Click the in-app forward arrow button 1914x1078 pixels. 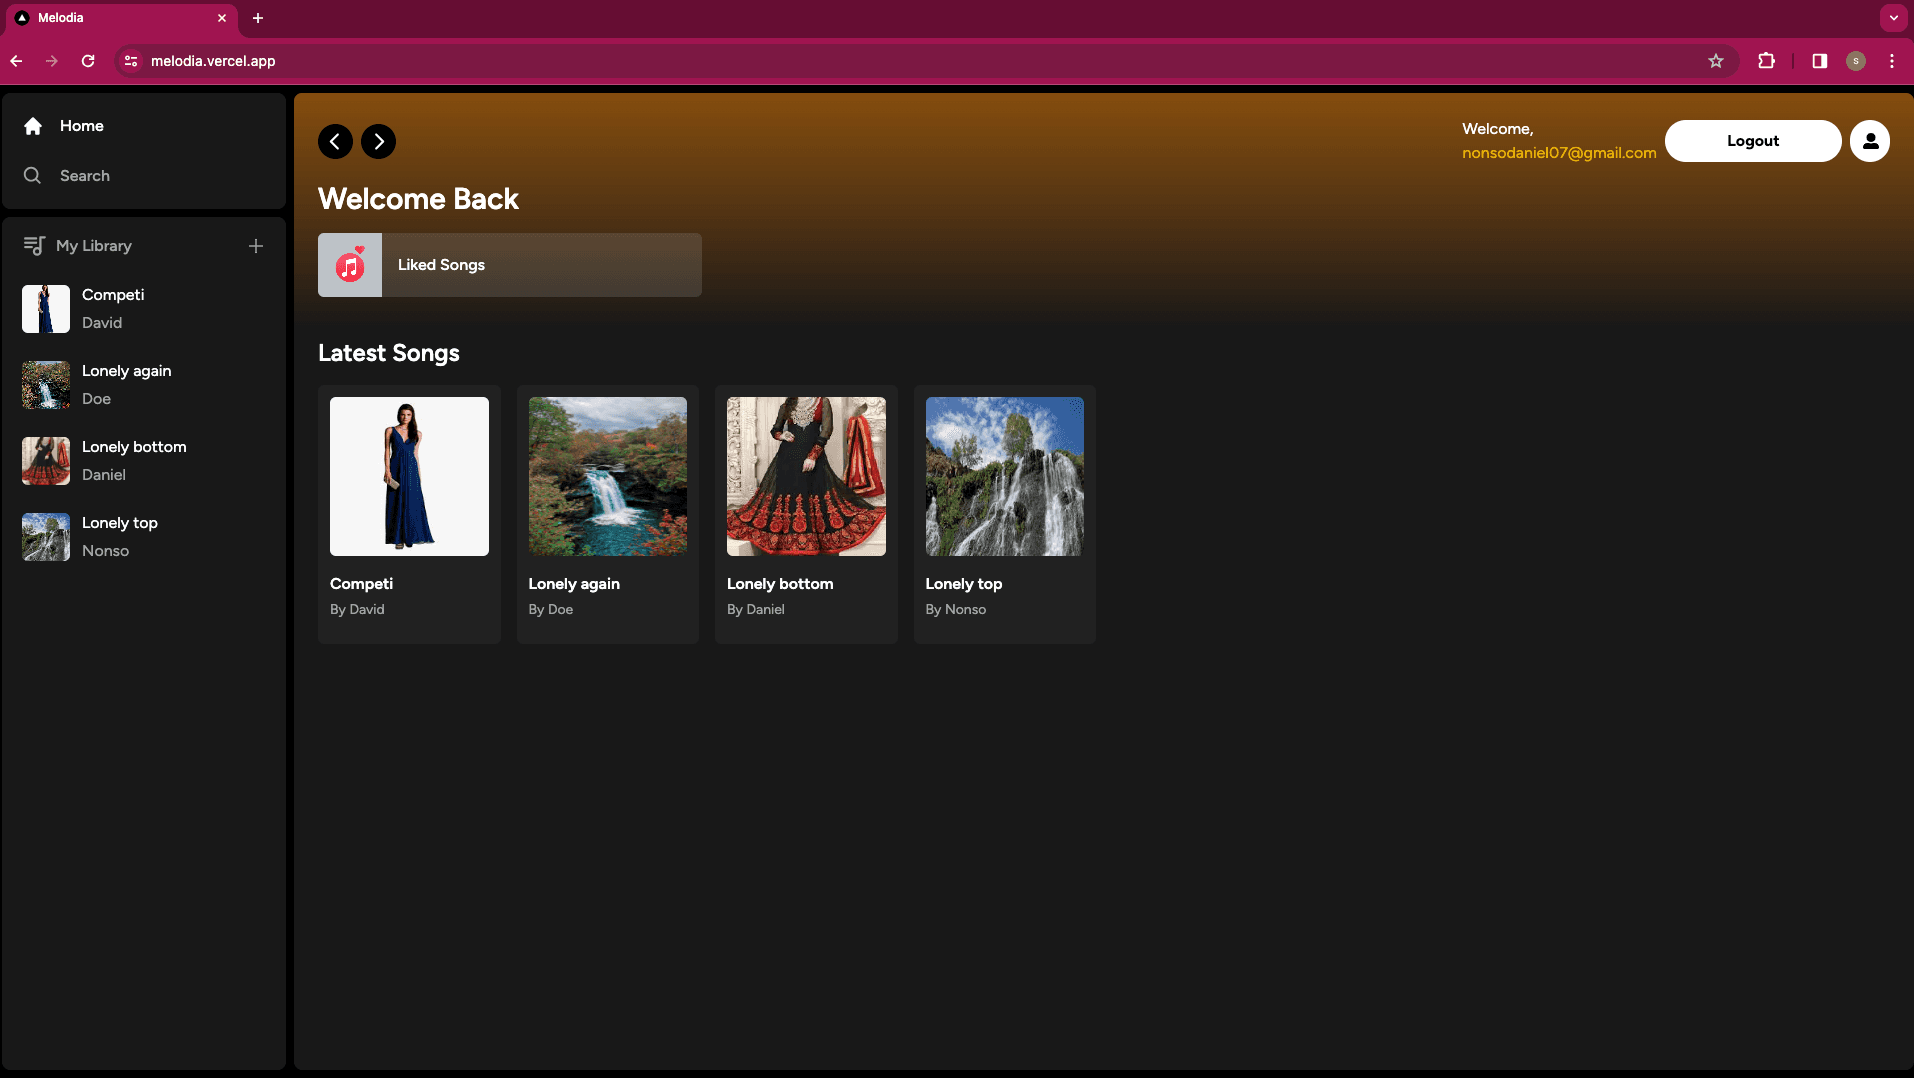378,142
